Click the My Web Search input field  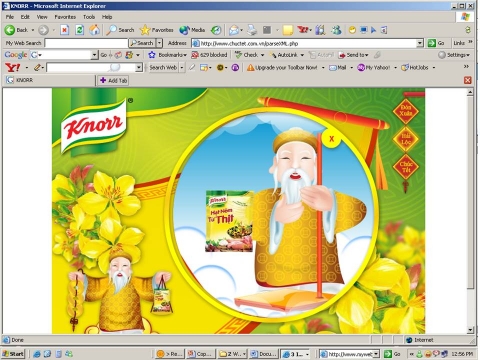point(86,43)
